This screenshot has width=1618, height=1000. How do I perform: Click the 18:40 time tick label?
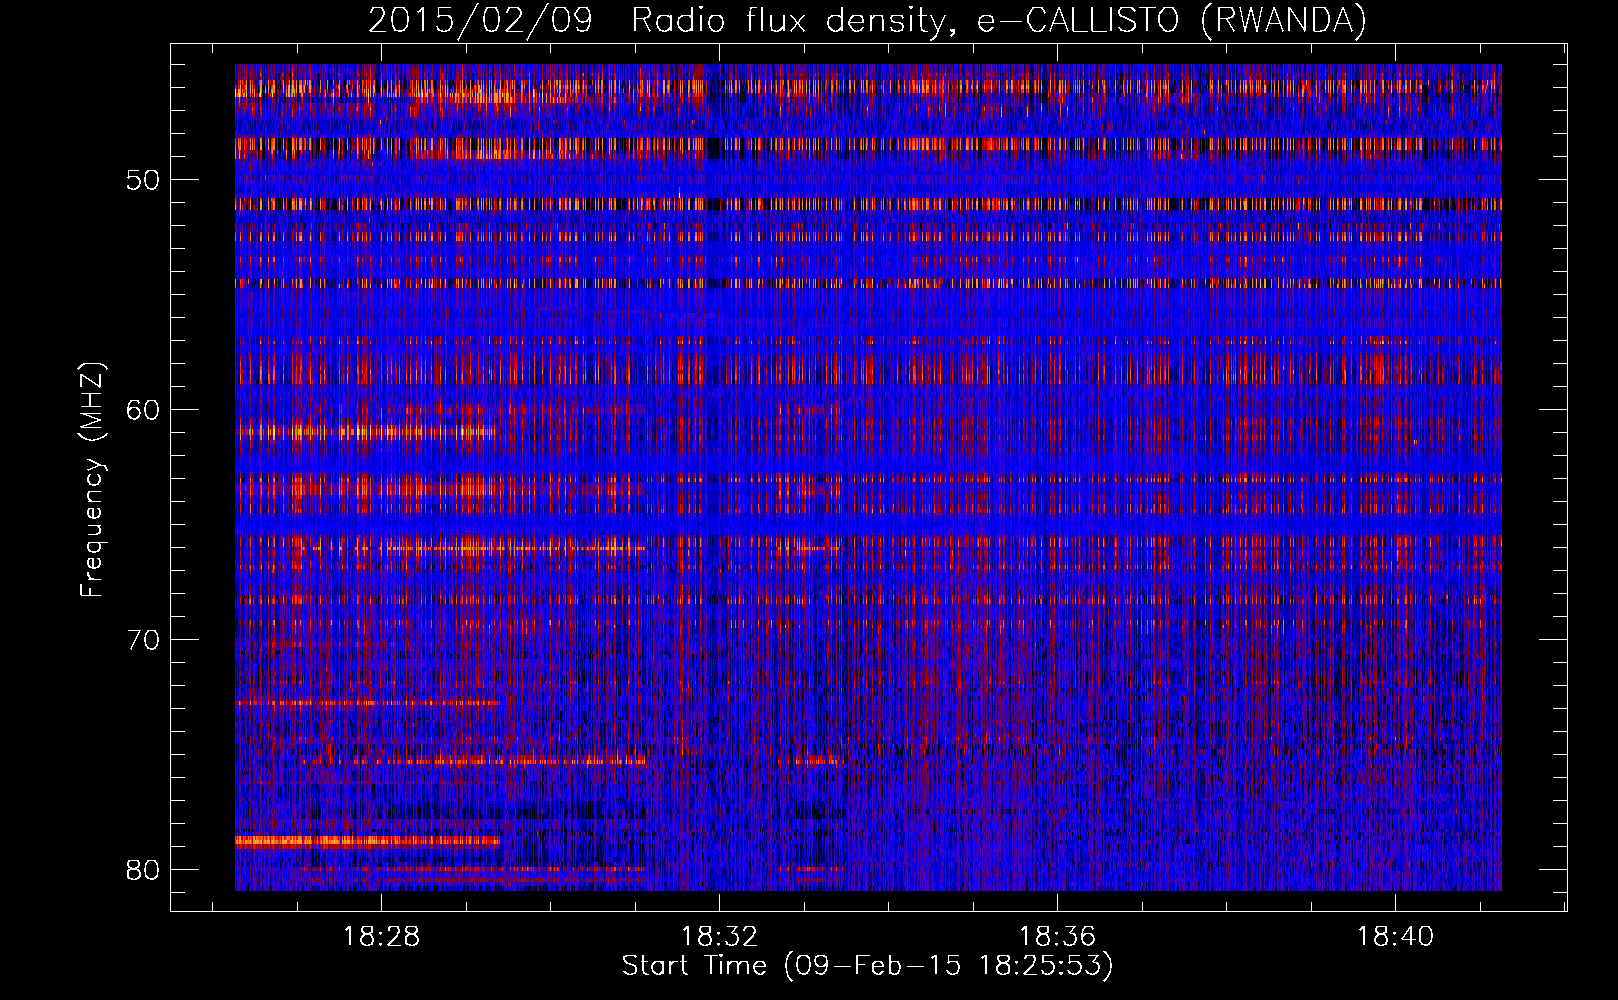coord(1395,937)
